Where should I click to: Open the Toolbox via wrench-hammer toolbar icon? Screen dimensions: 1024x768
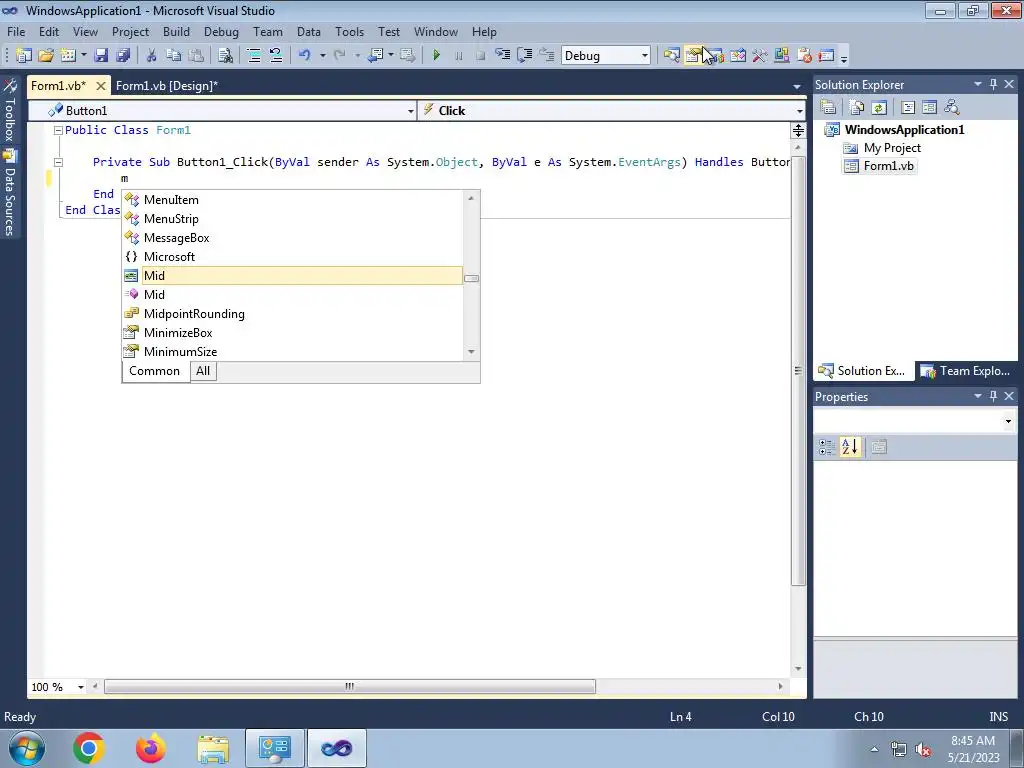(760, 56)
